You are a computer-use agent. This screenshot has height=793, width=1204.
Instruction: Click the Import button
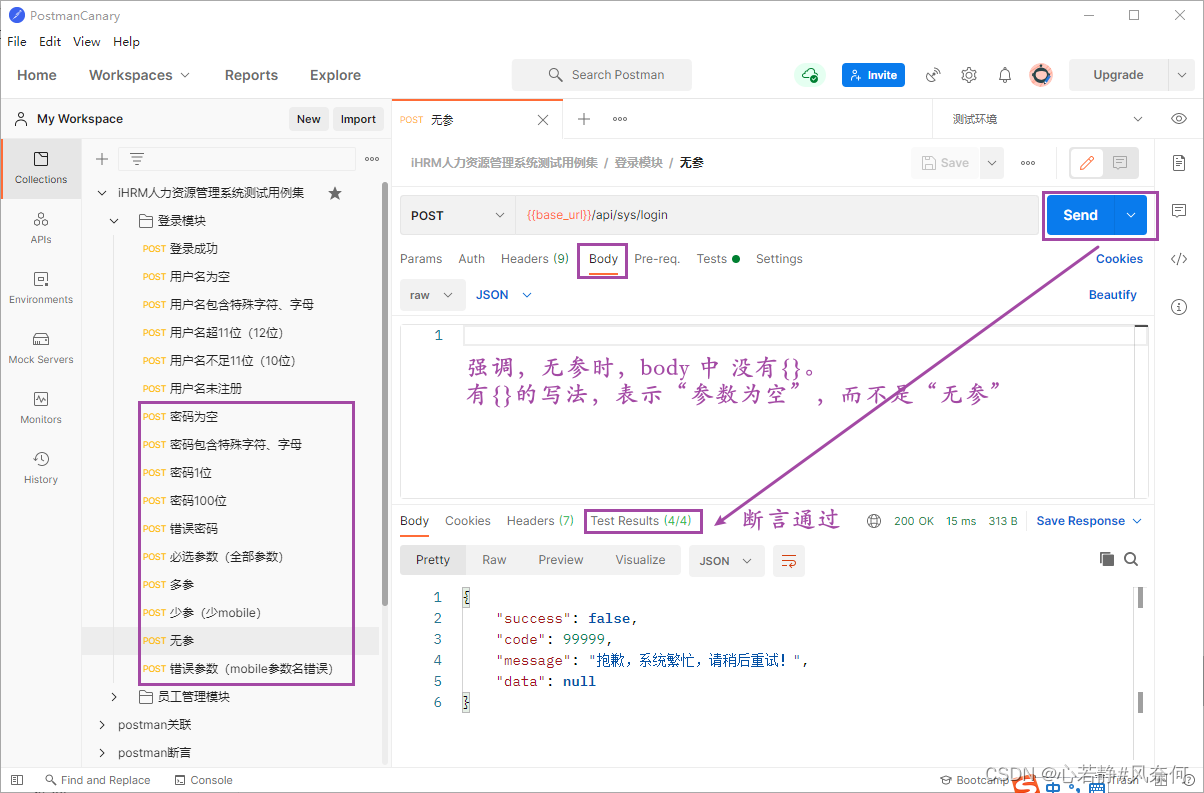(358, 119)
